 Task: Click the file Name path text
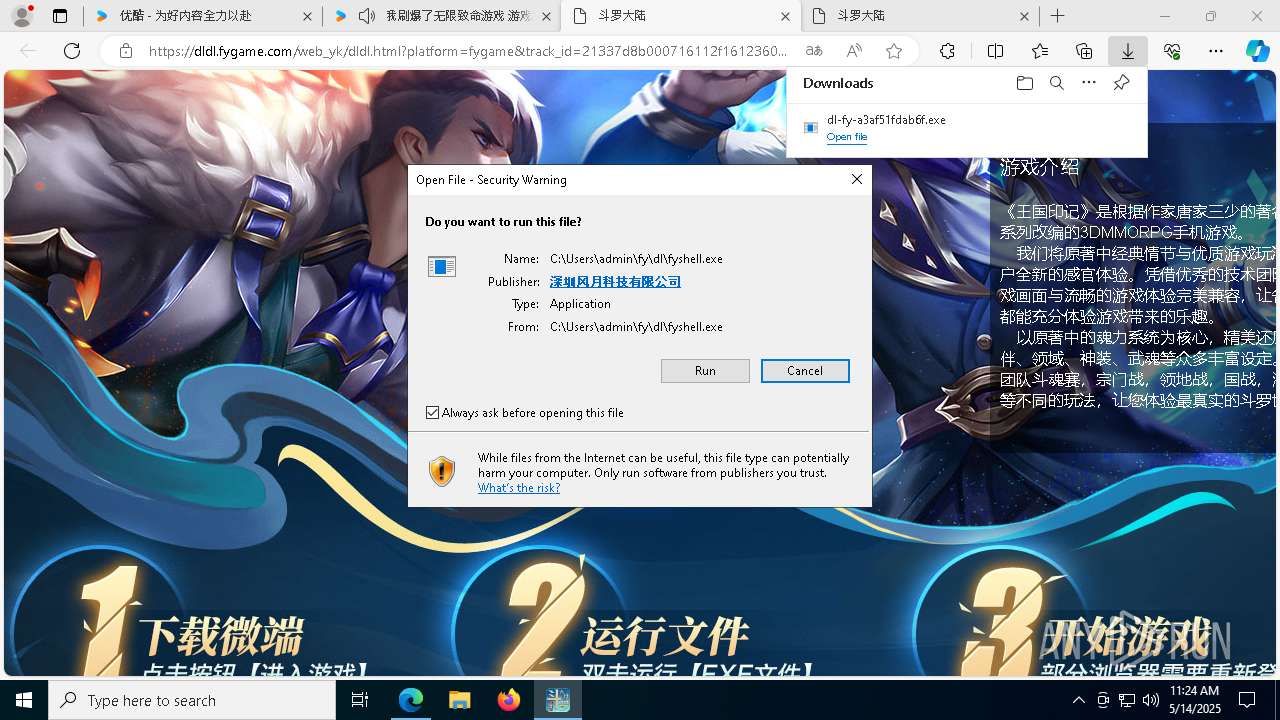pyautogui.click(x=636, y=259)
